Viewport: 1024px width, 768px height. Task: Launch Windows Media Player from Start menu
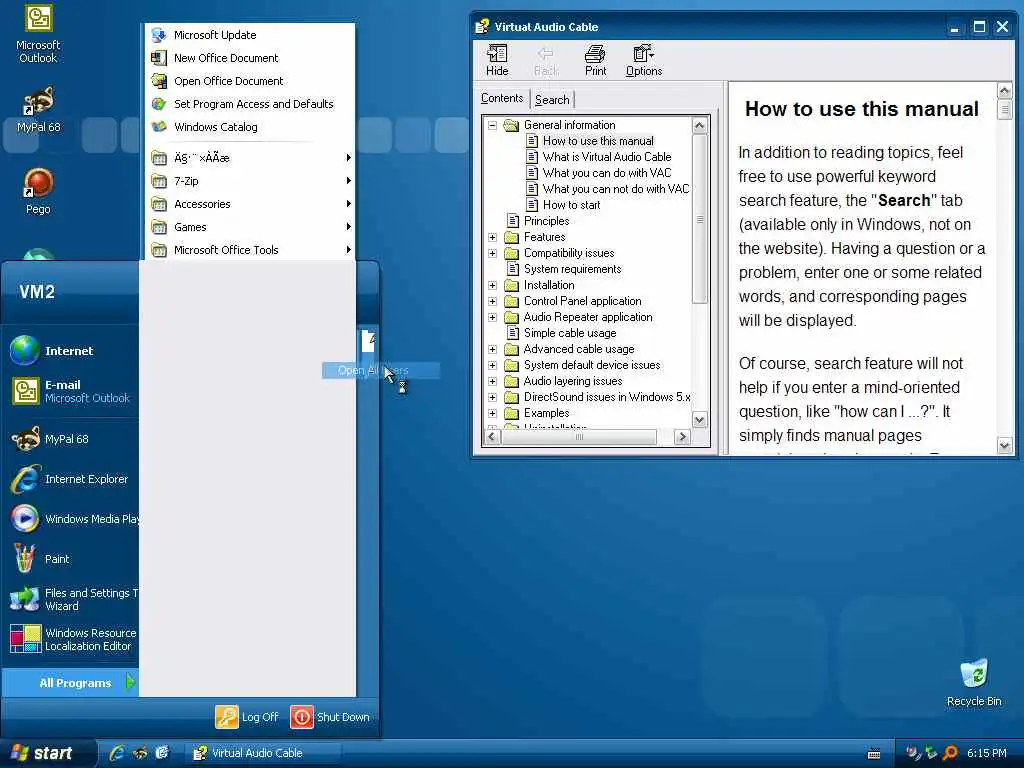point(71,519)
